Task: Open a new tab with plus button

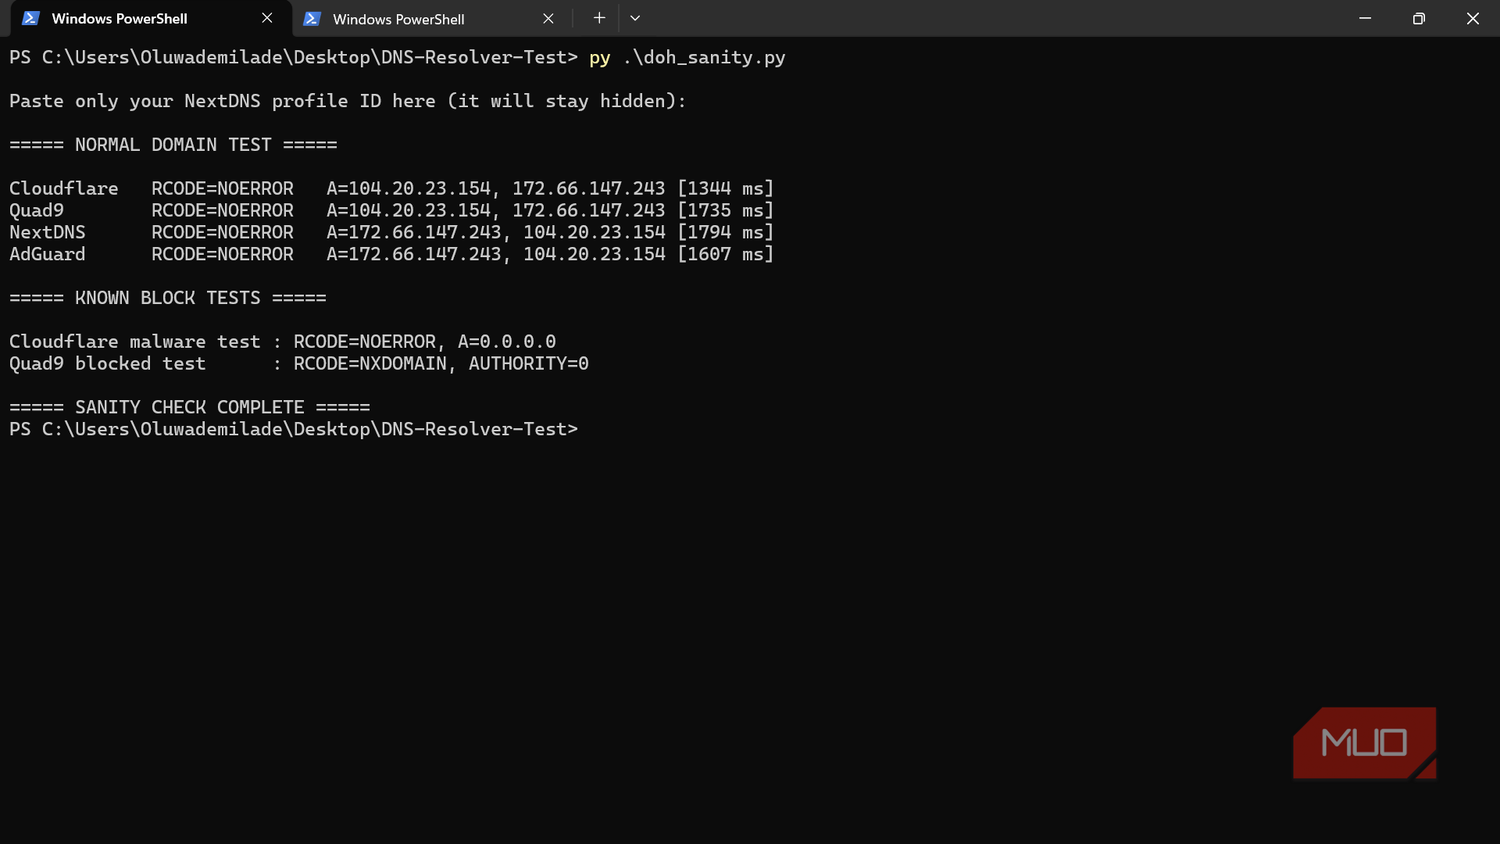Action: pos(599,18)
